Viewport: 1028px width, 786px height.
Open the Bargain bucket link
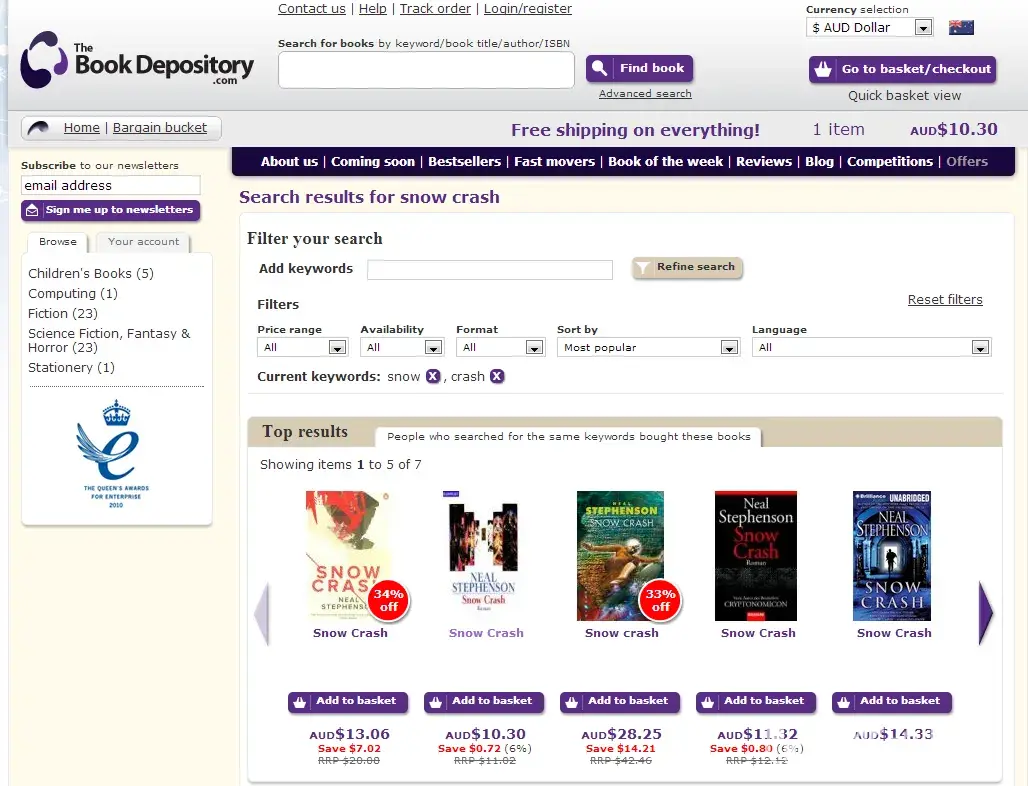point(159,128)
